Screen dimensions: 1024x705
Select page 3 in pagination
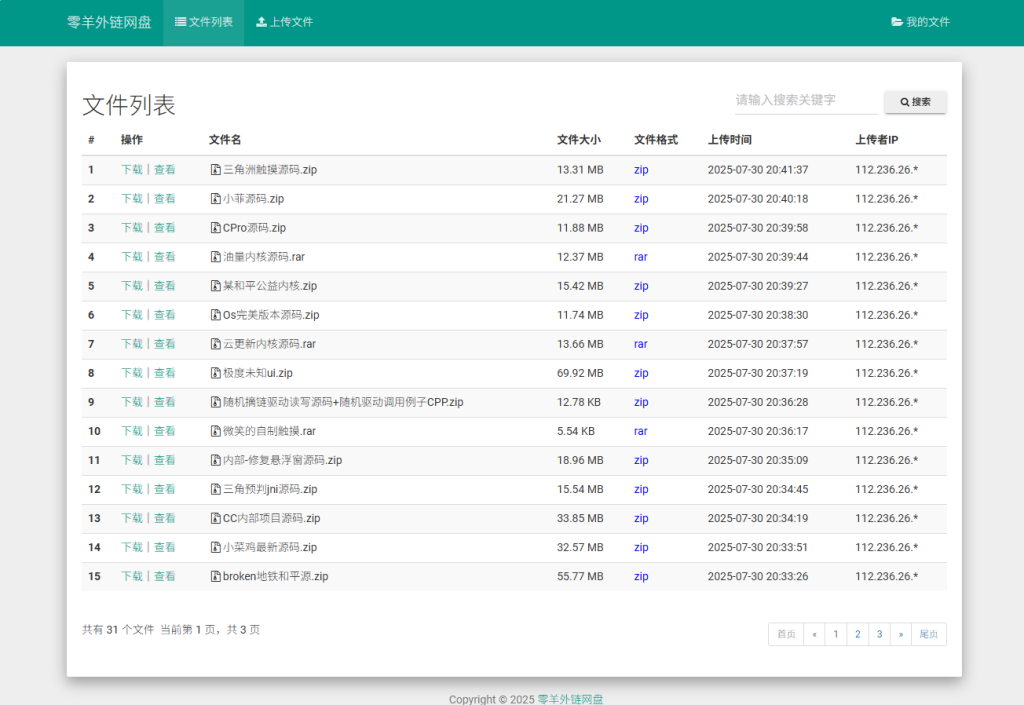point(880,634)
